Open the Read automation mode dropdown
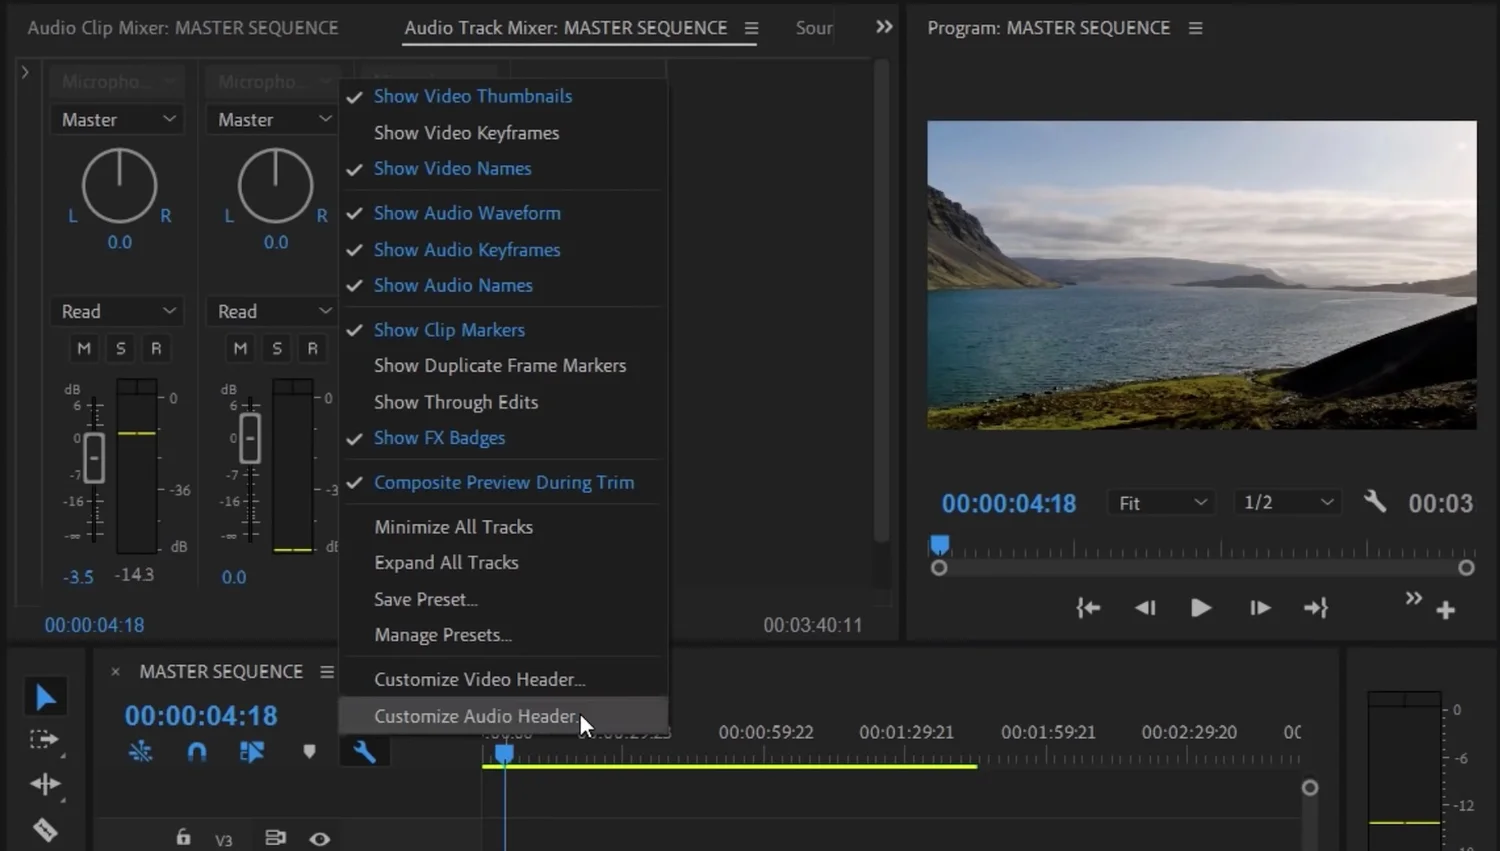1500x851 pixels. (x=116, y=311)
